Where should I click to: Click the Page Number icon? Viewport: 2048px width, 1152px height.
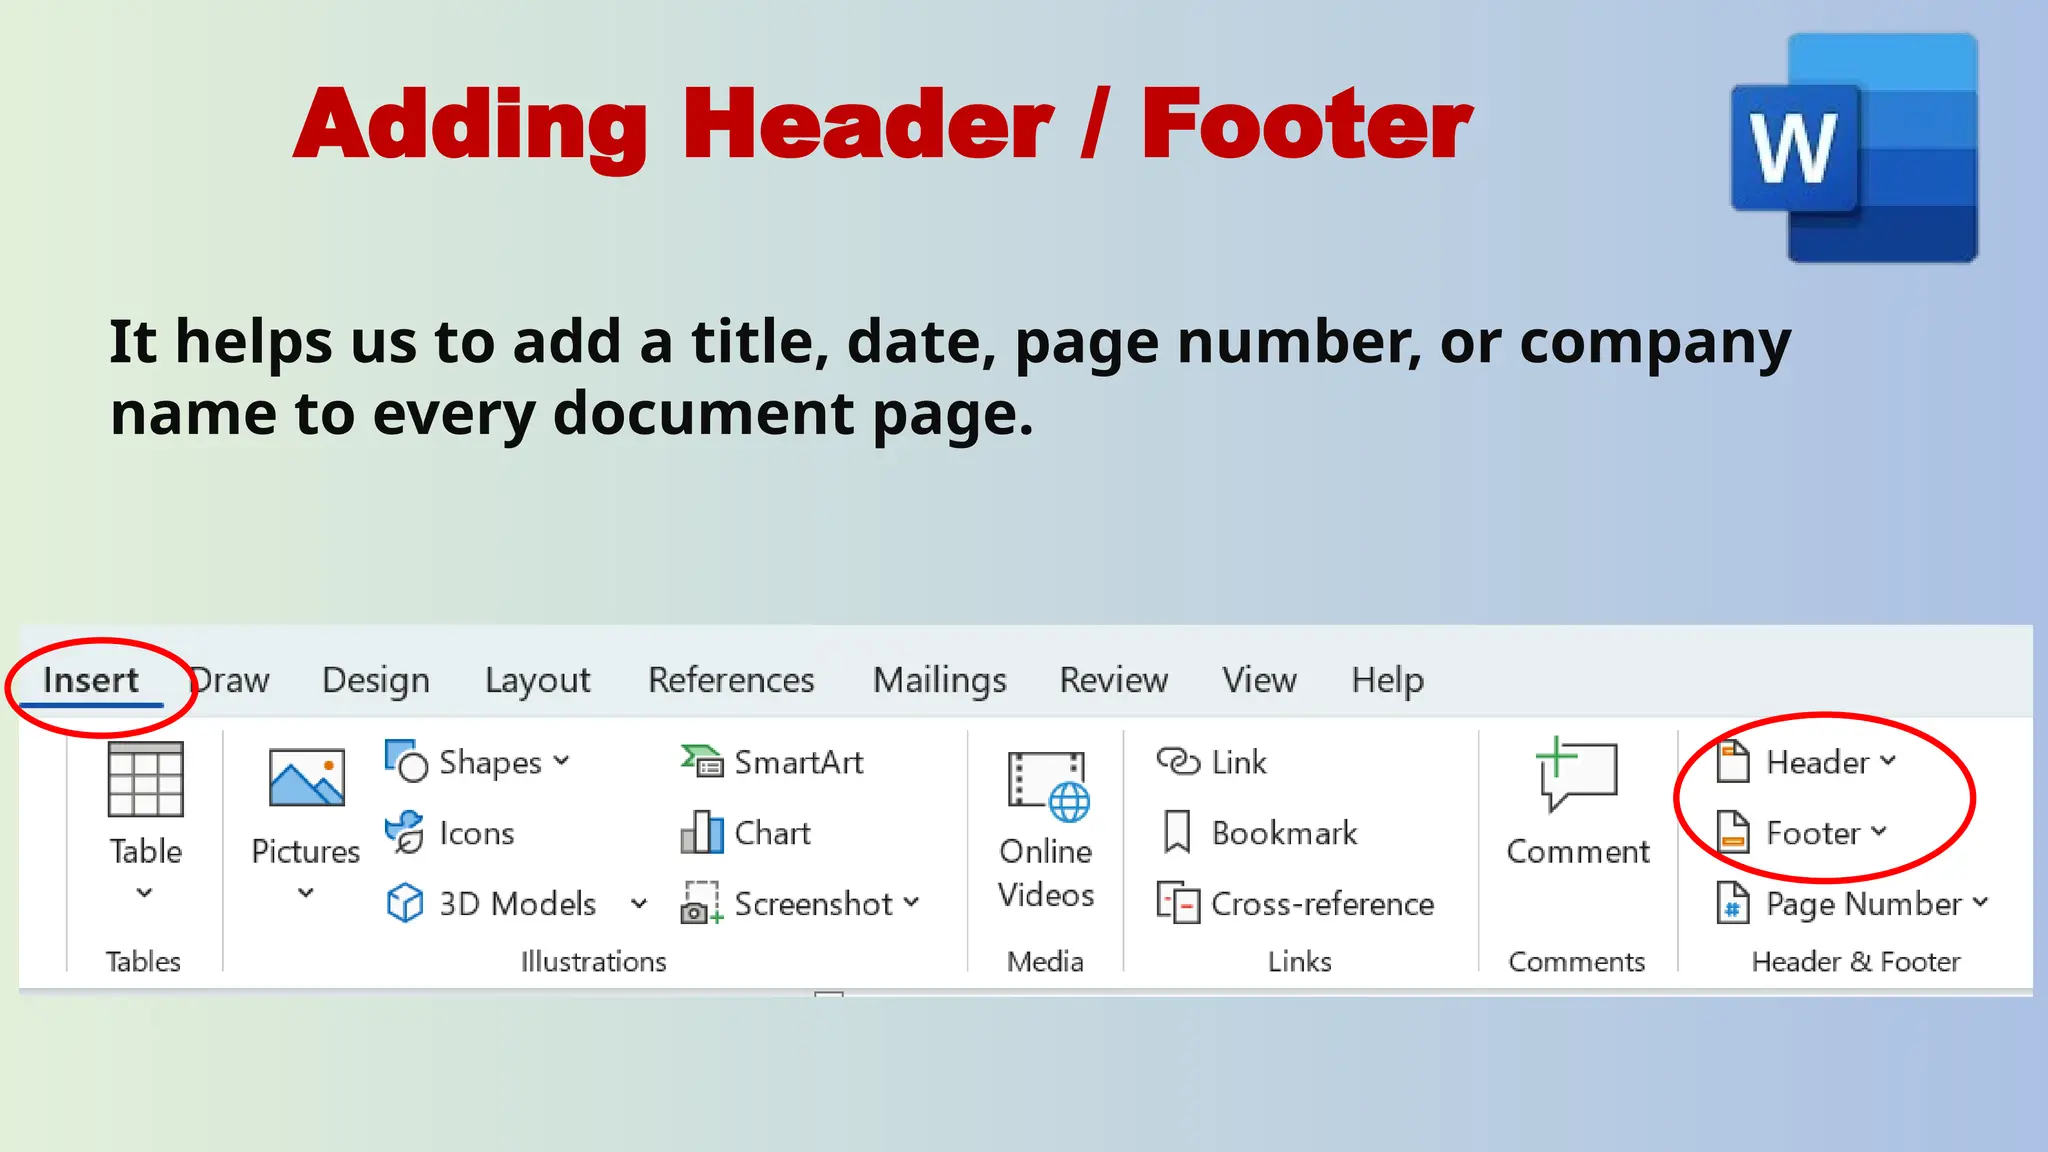(x=1733, y=902)
